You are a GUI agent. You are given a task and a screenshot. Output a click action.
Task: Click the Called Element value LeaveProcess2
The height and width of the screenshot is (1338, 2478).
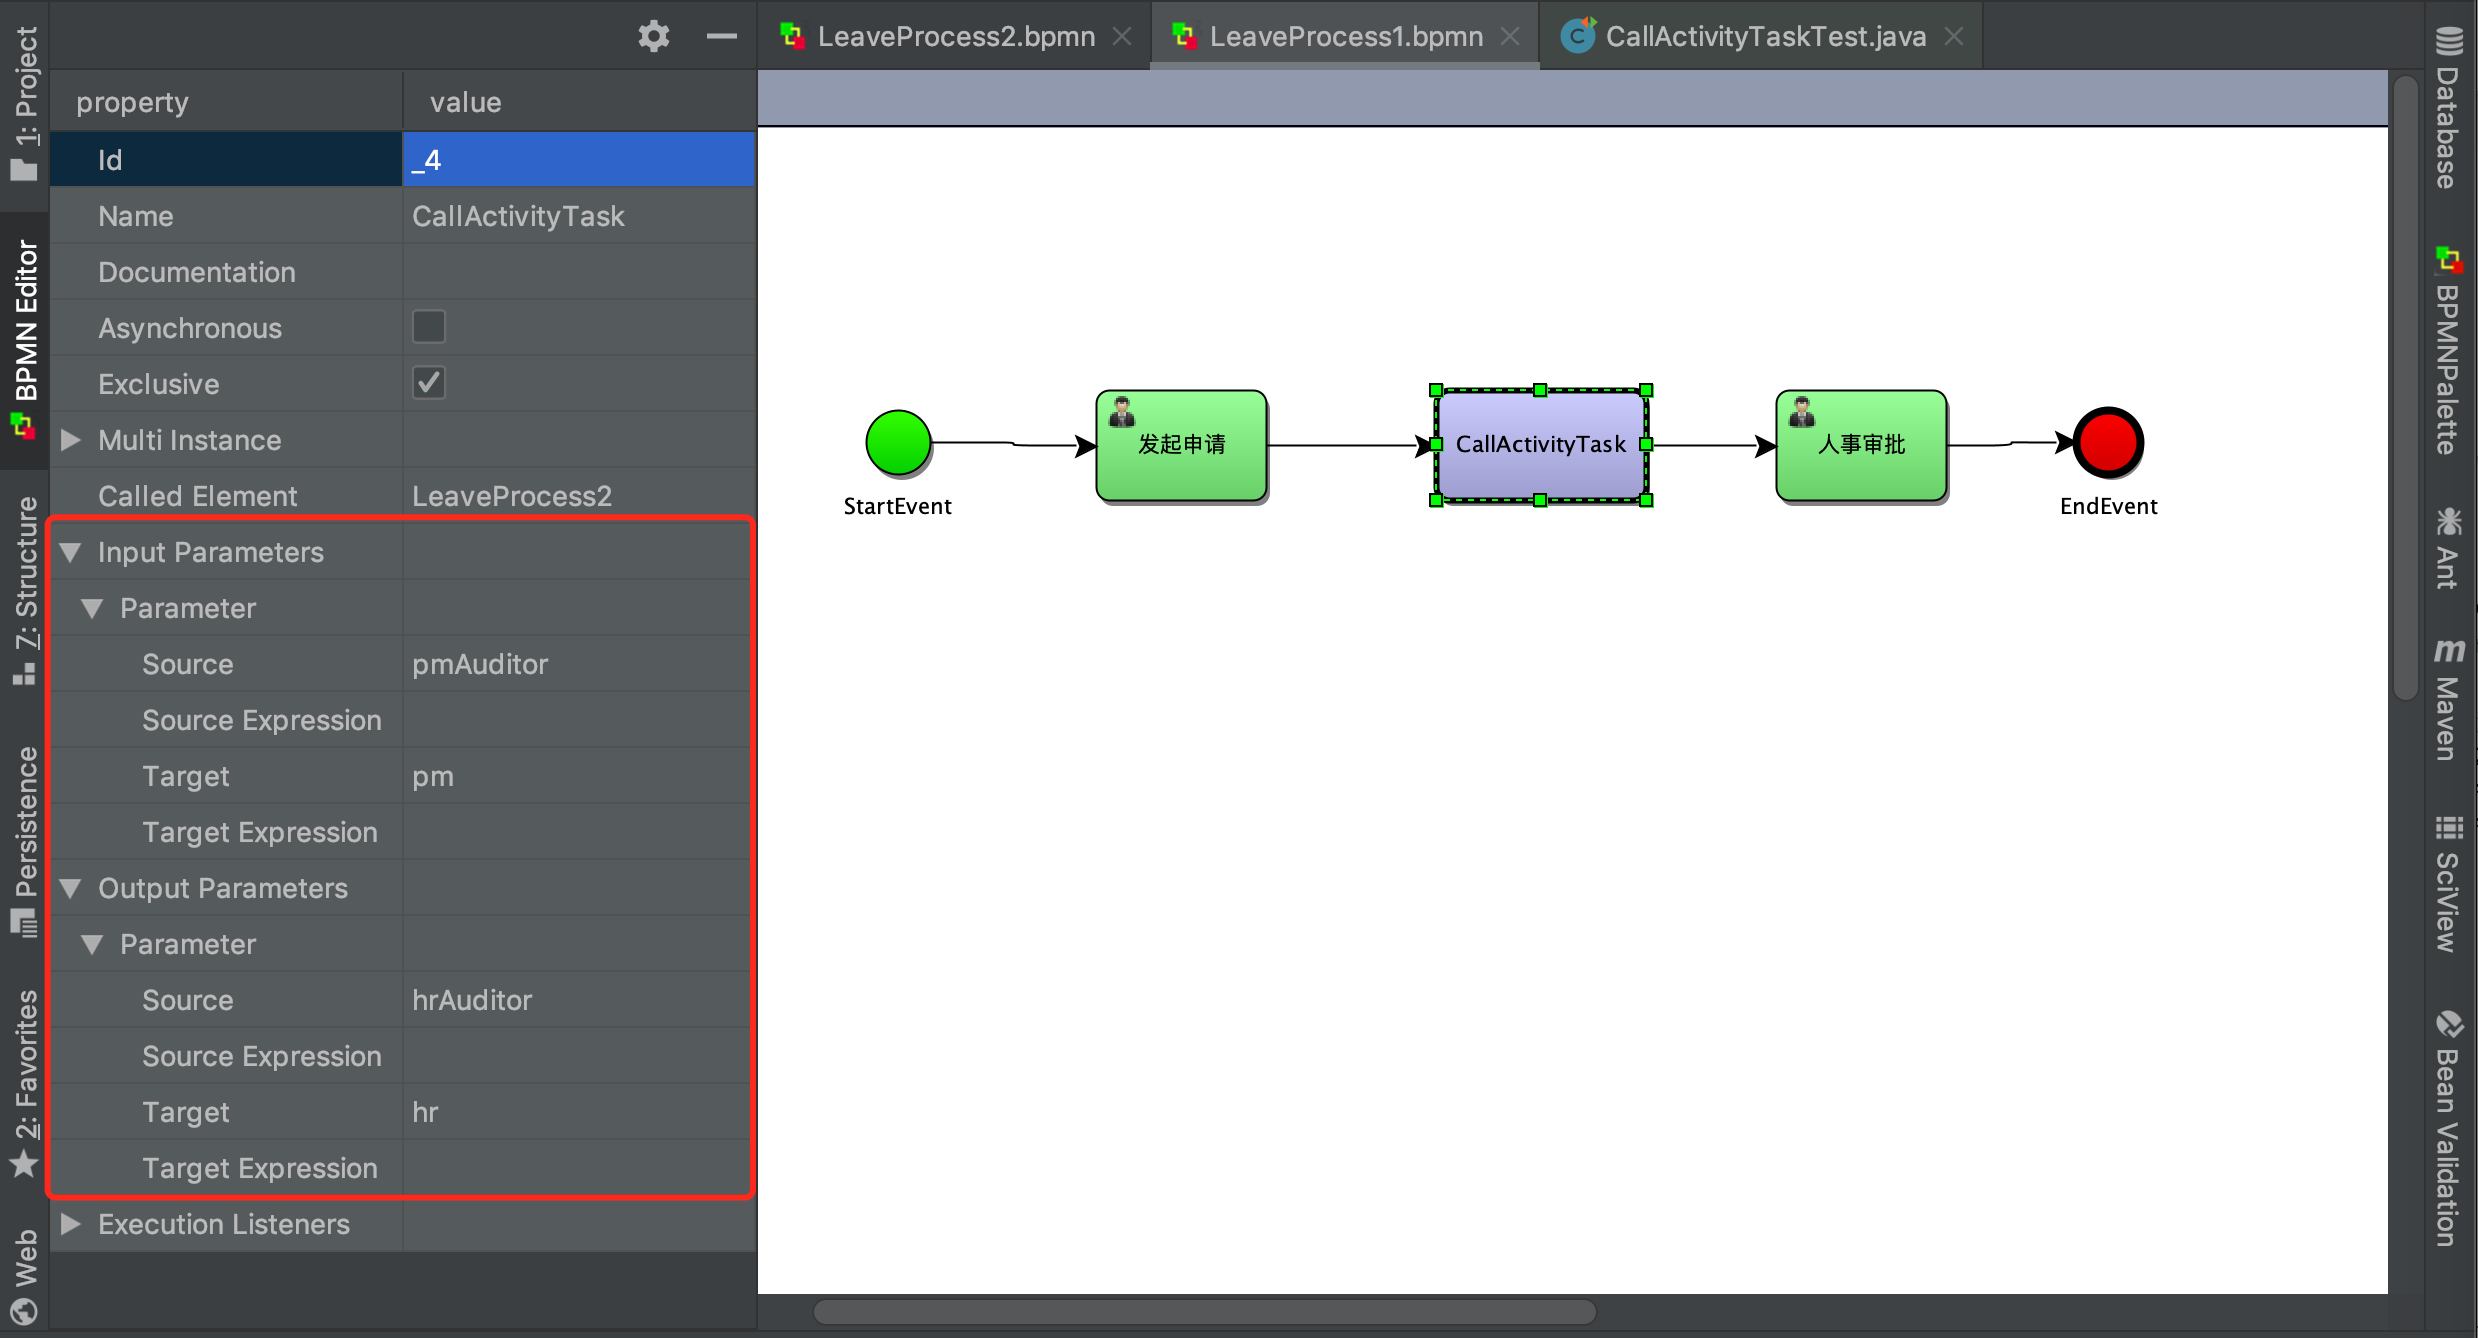512,496
